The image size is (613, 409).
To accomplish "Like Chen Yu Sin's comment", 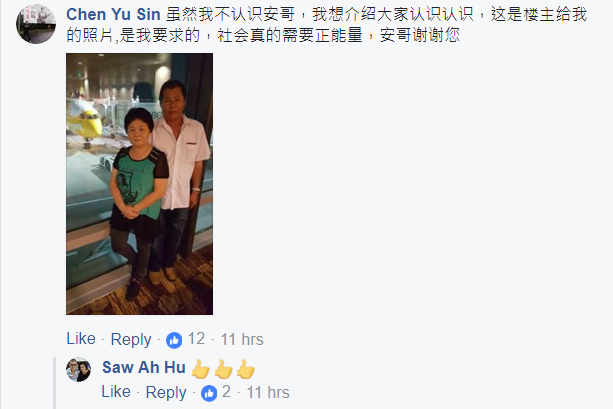I will (81, 339).
